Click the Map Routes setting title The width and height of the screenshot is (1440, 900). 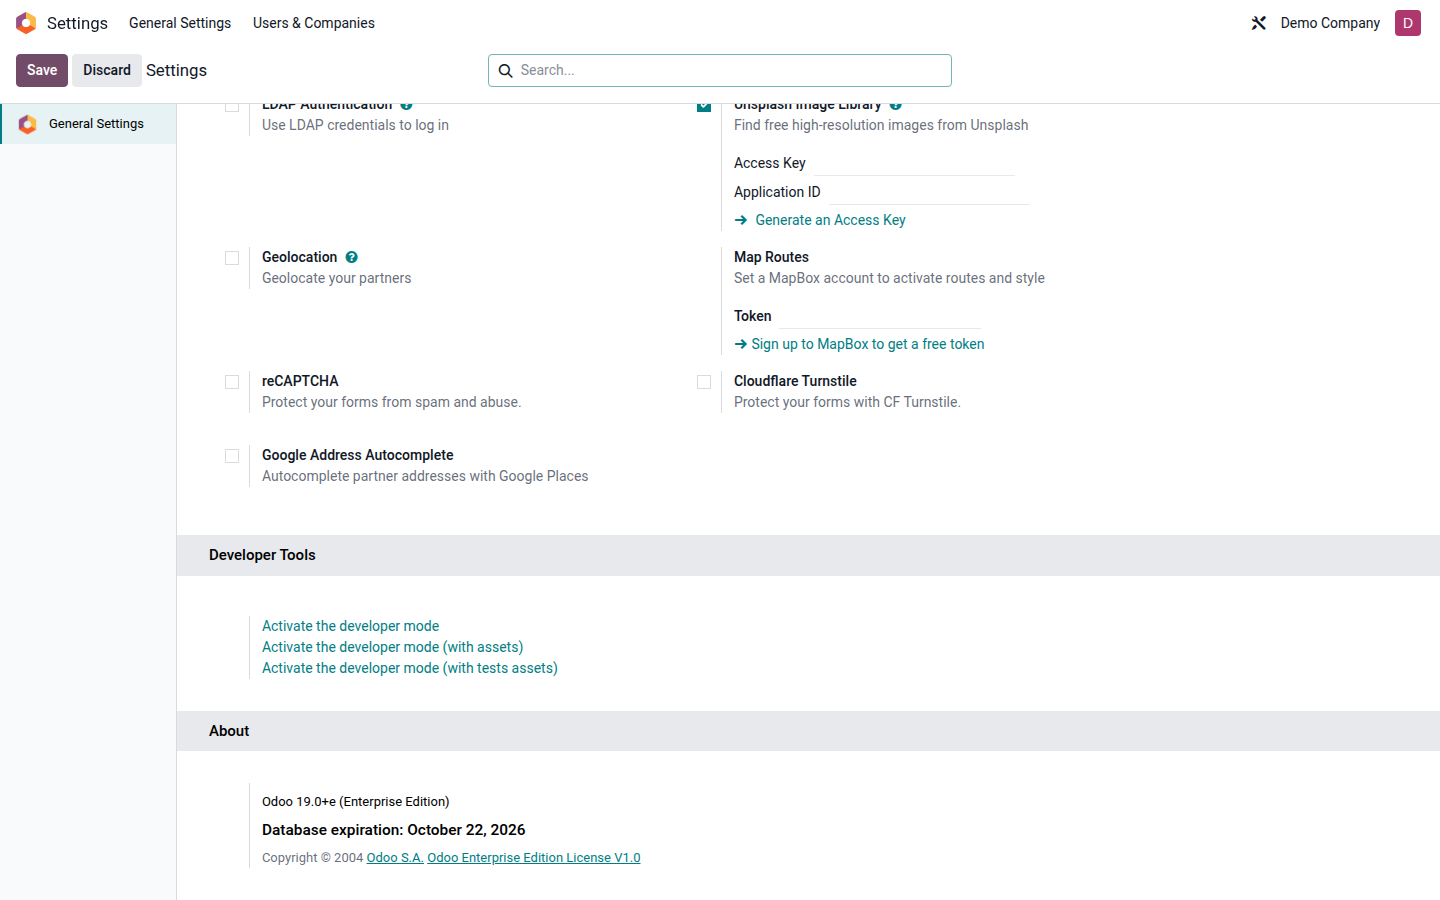[x=771, y=257]
